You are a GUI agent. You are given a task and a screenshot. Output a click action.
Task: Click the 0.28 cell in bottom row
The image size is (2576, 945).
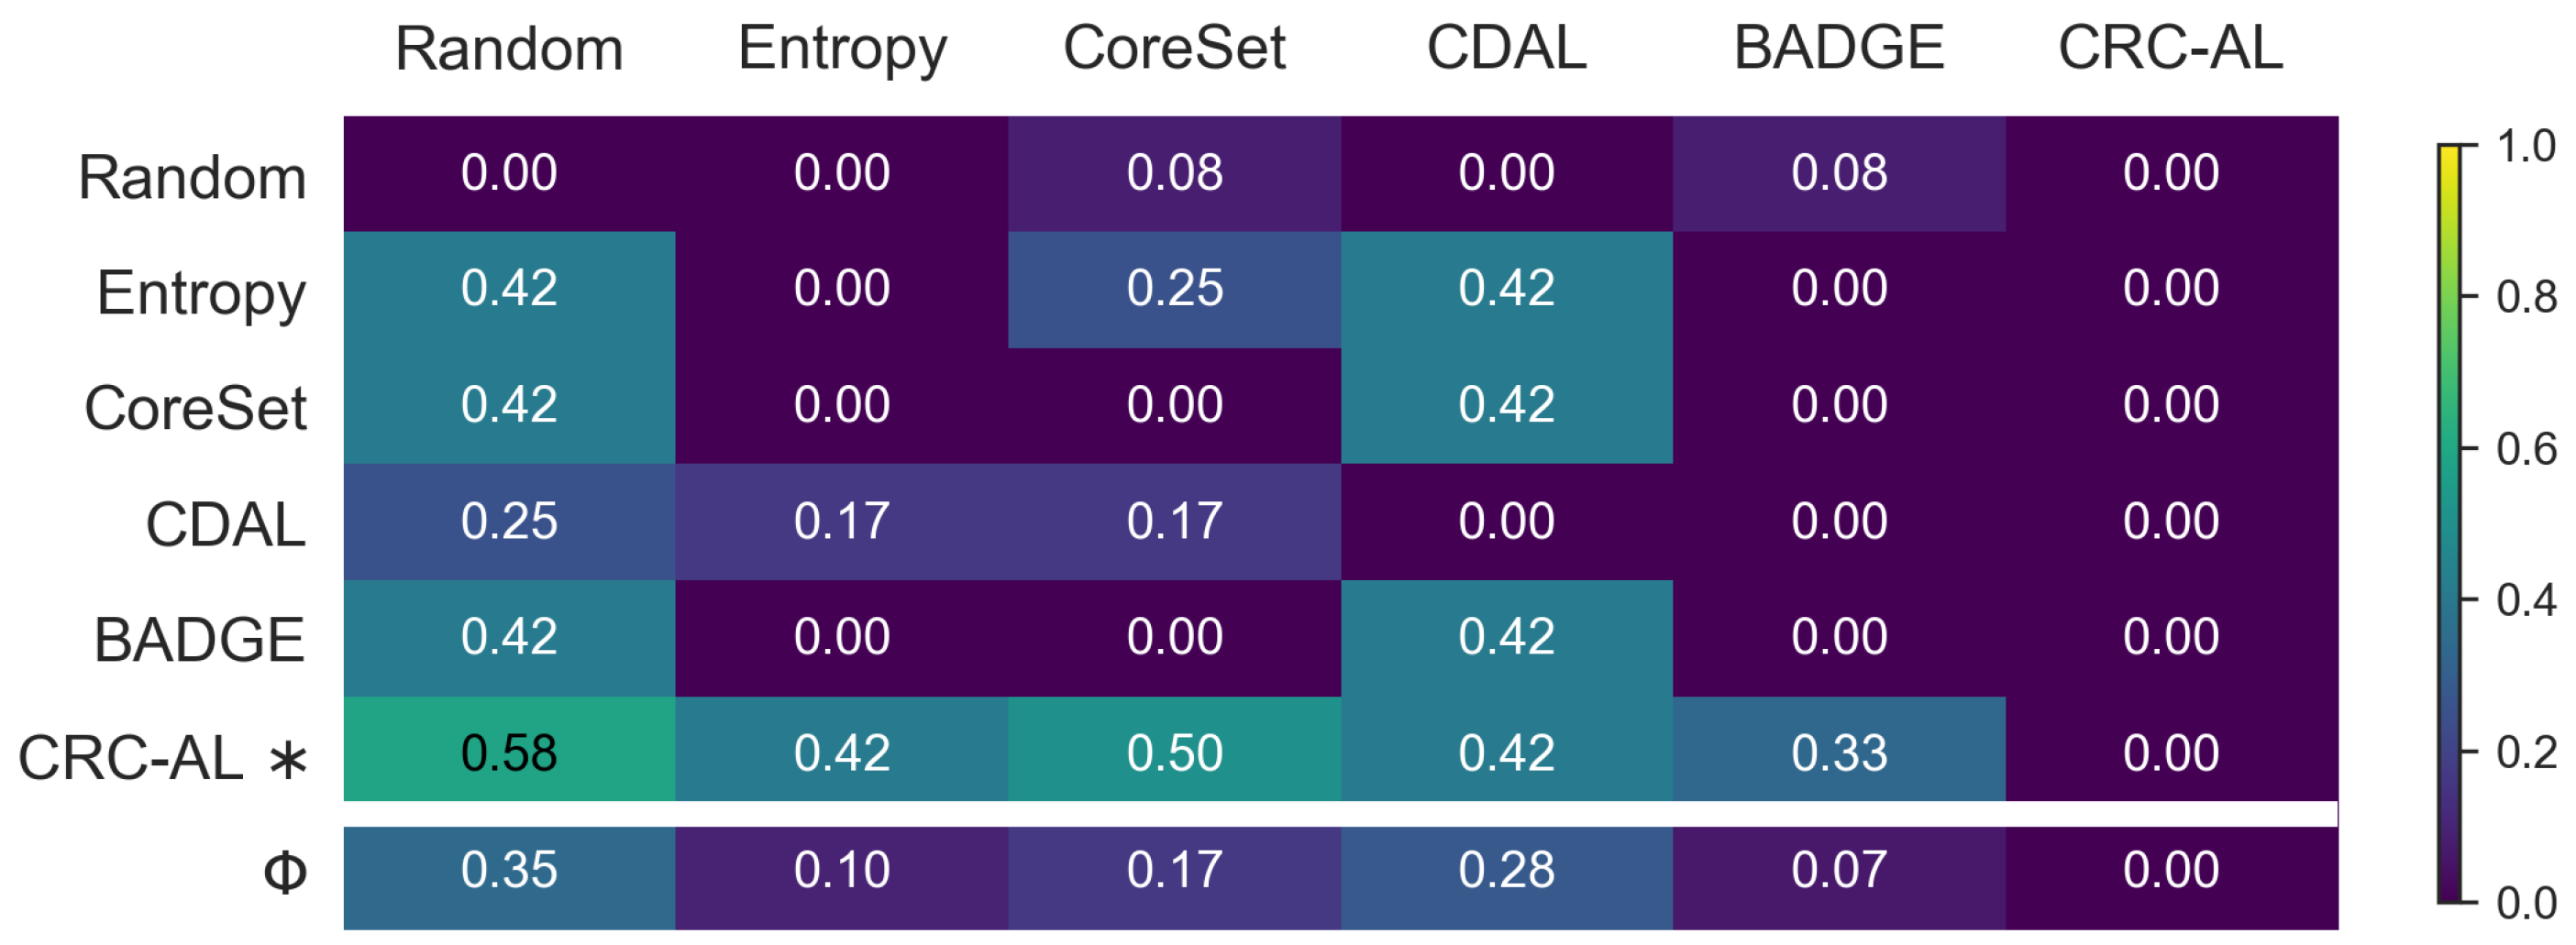point(1506,869)
